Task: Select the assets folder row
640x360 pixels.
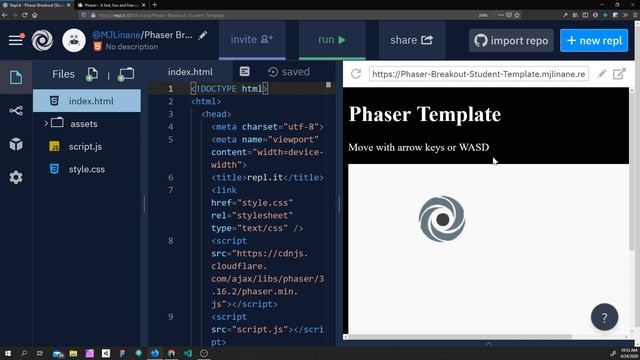Action: [x=87, y=123]
